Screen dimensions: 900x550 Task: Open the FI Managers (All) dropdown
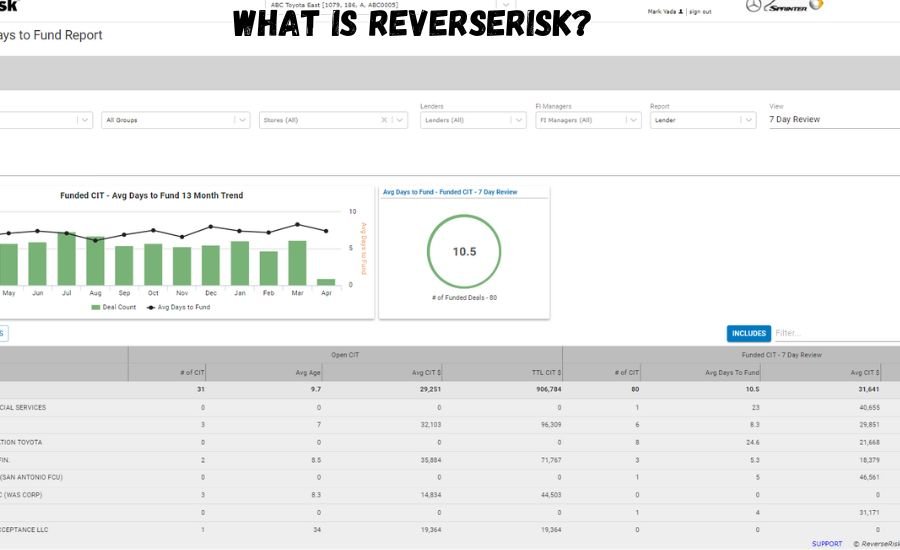[588, 120]
